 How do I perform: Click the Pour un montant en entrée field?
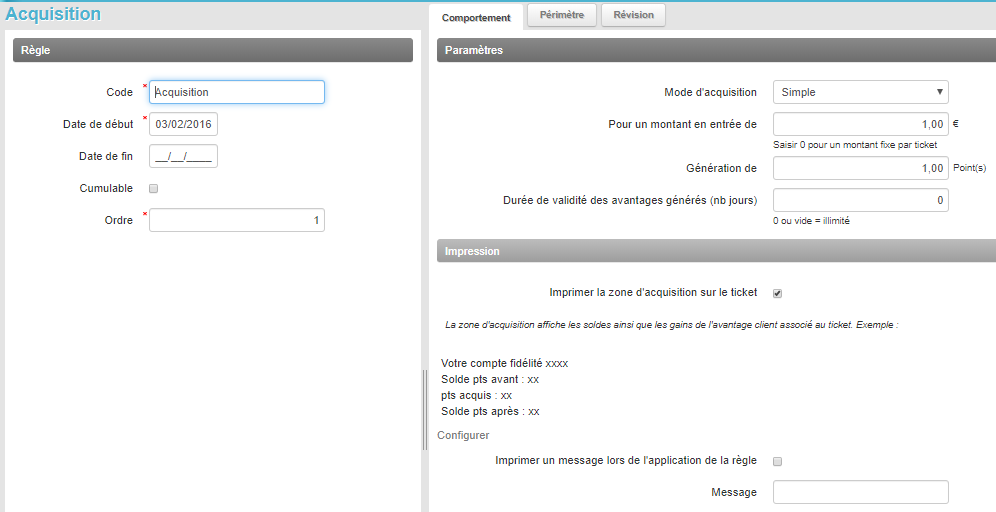tap(860, 125)
